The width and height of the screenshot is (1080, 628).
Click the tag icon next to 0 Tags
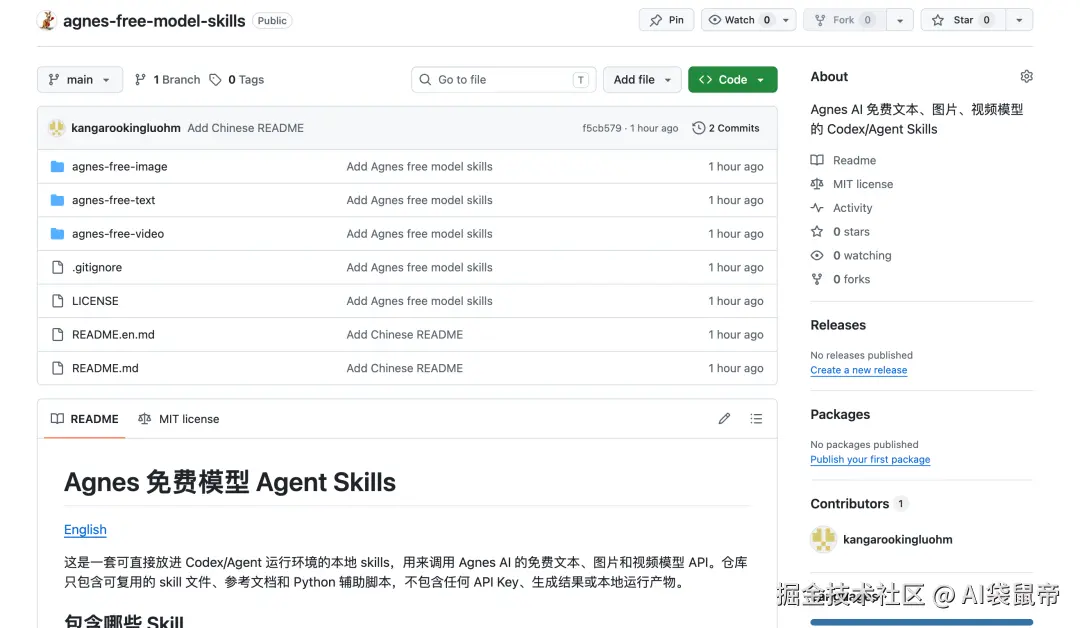tap(216, 80)
